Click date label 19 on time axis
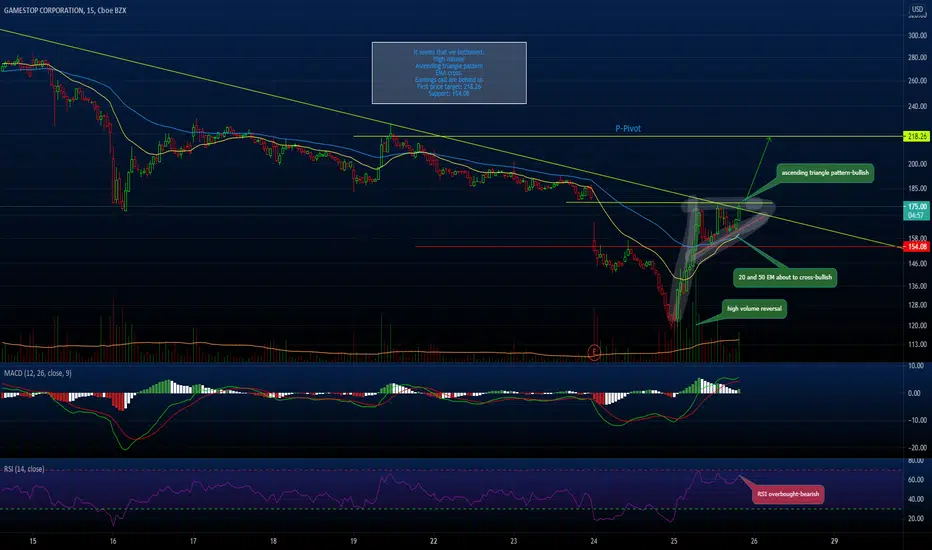Screen dimensions: 932x550 point(354,541)
